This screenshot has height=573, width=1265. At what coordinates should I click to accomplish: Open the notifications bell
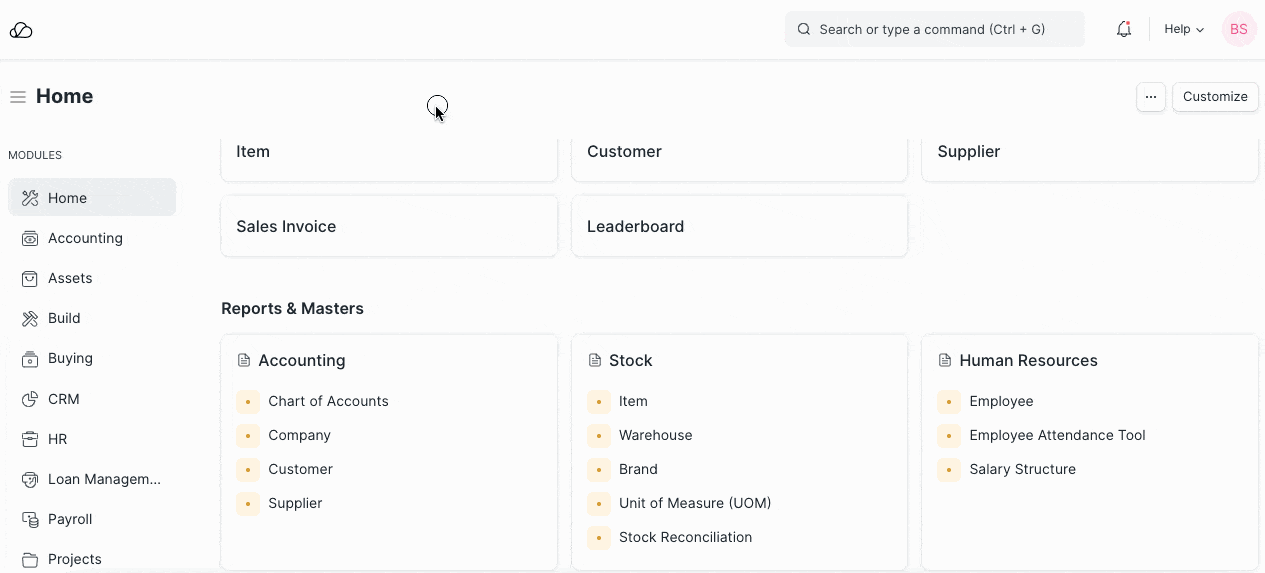tap(1124, 30)
